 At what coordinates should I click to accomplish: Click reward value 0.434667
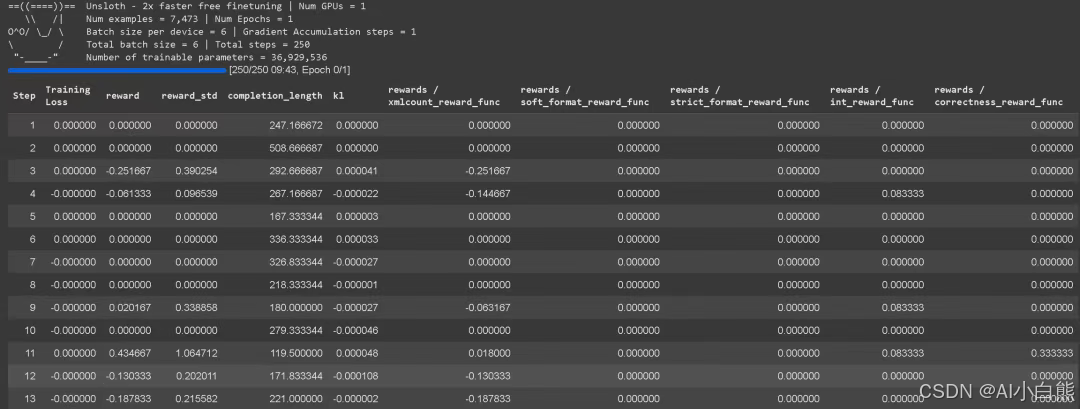coord(129,353)
